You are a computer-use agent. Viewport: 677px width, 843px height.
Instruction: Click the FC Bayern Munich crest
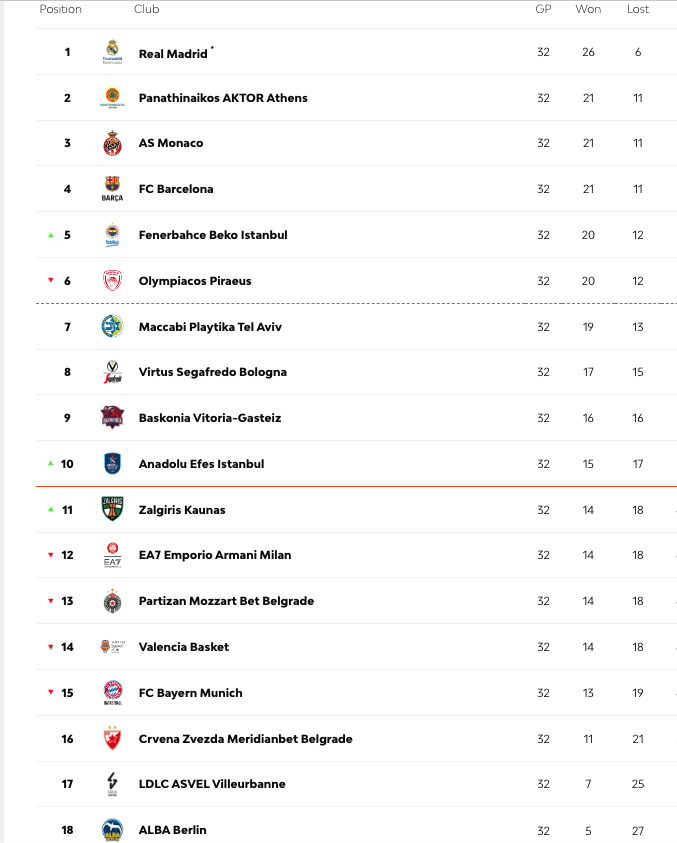[112, 692]
